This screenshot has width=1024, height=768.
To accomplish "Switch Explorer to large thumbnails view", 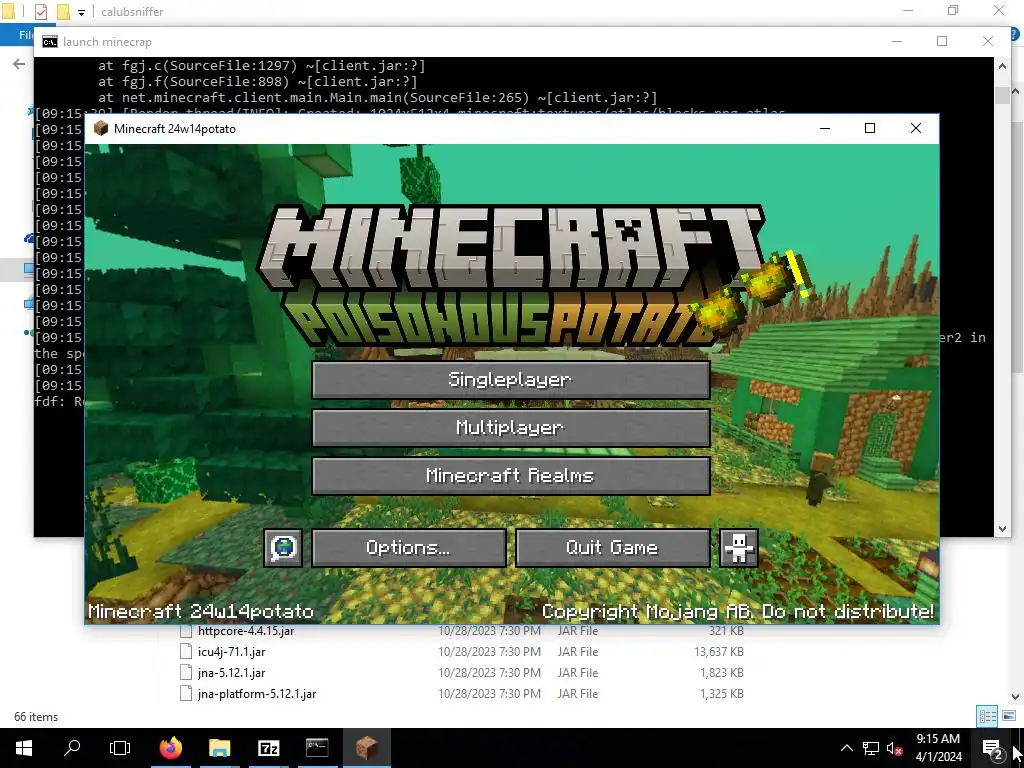I will tap(1008, 716).
